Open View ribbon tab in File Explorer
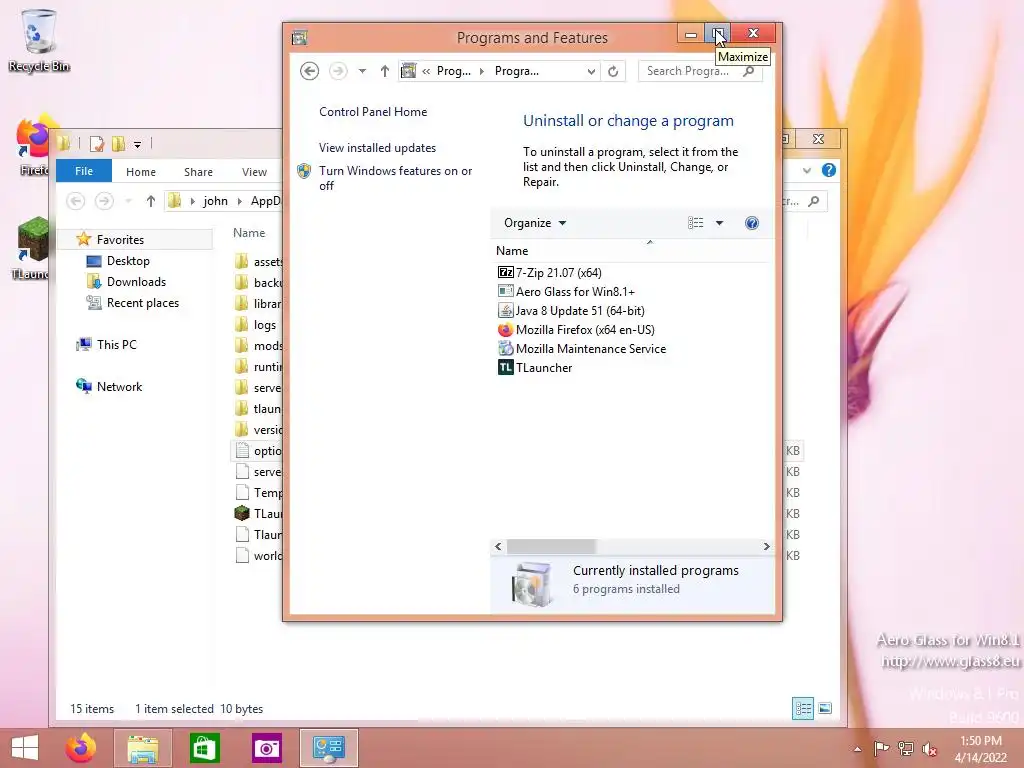The height and width of the screenshot is (768, 1024). tap(254, 172)
